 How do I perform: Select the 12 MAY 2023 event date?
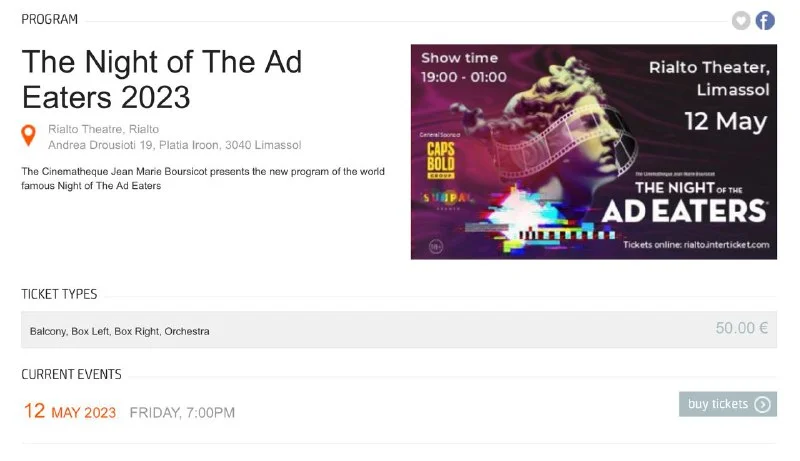click(70, 412)
